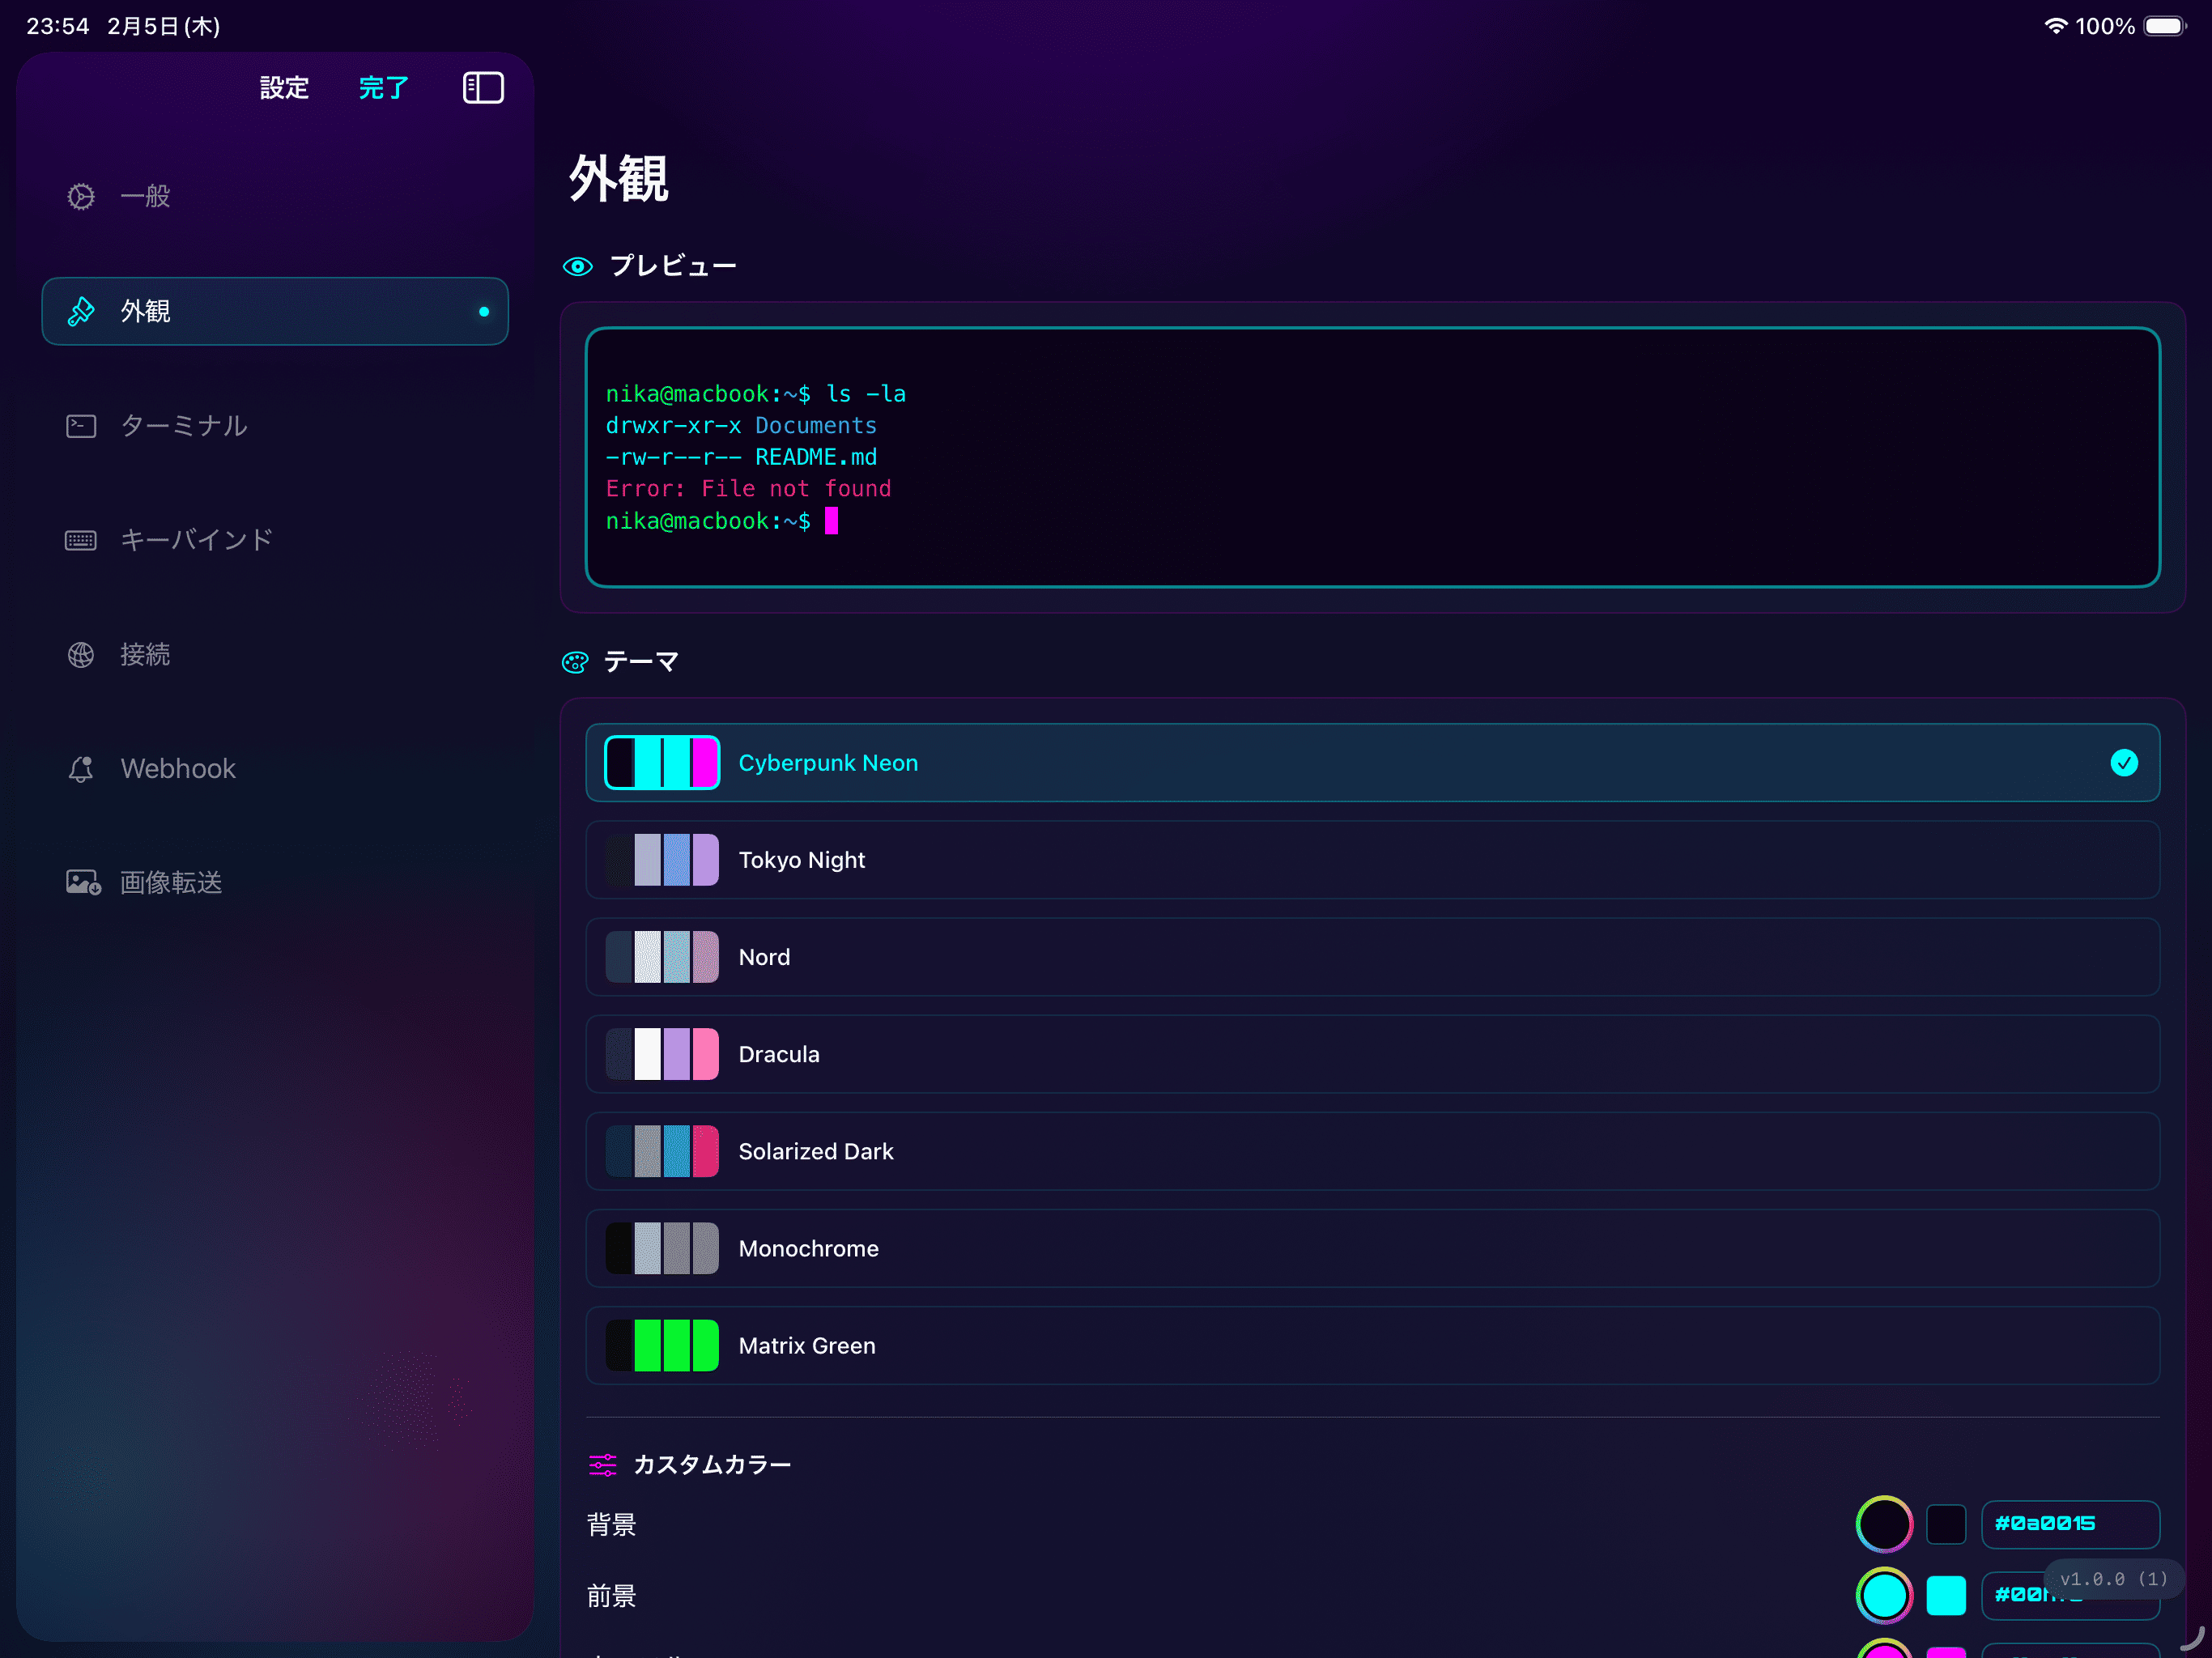Select the ターミナル section terminal icon
Image resolution: width=2212 pixels, height=1658 pixels.
click(81, 425)
